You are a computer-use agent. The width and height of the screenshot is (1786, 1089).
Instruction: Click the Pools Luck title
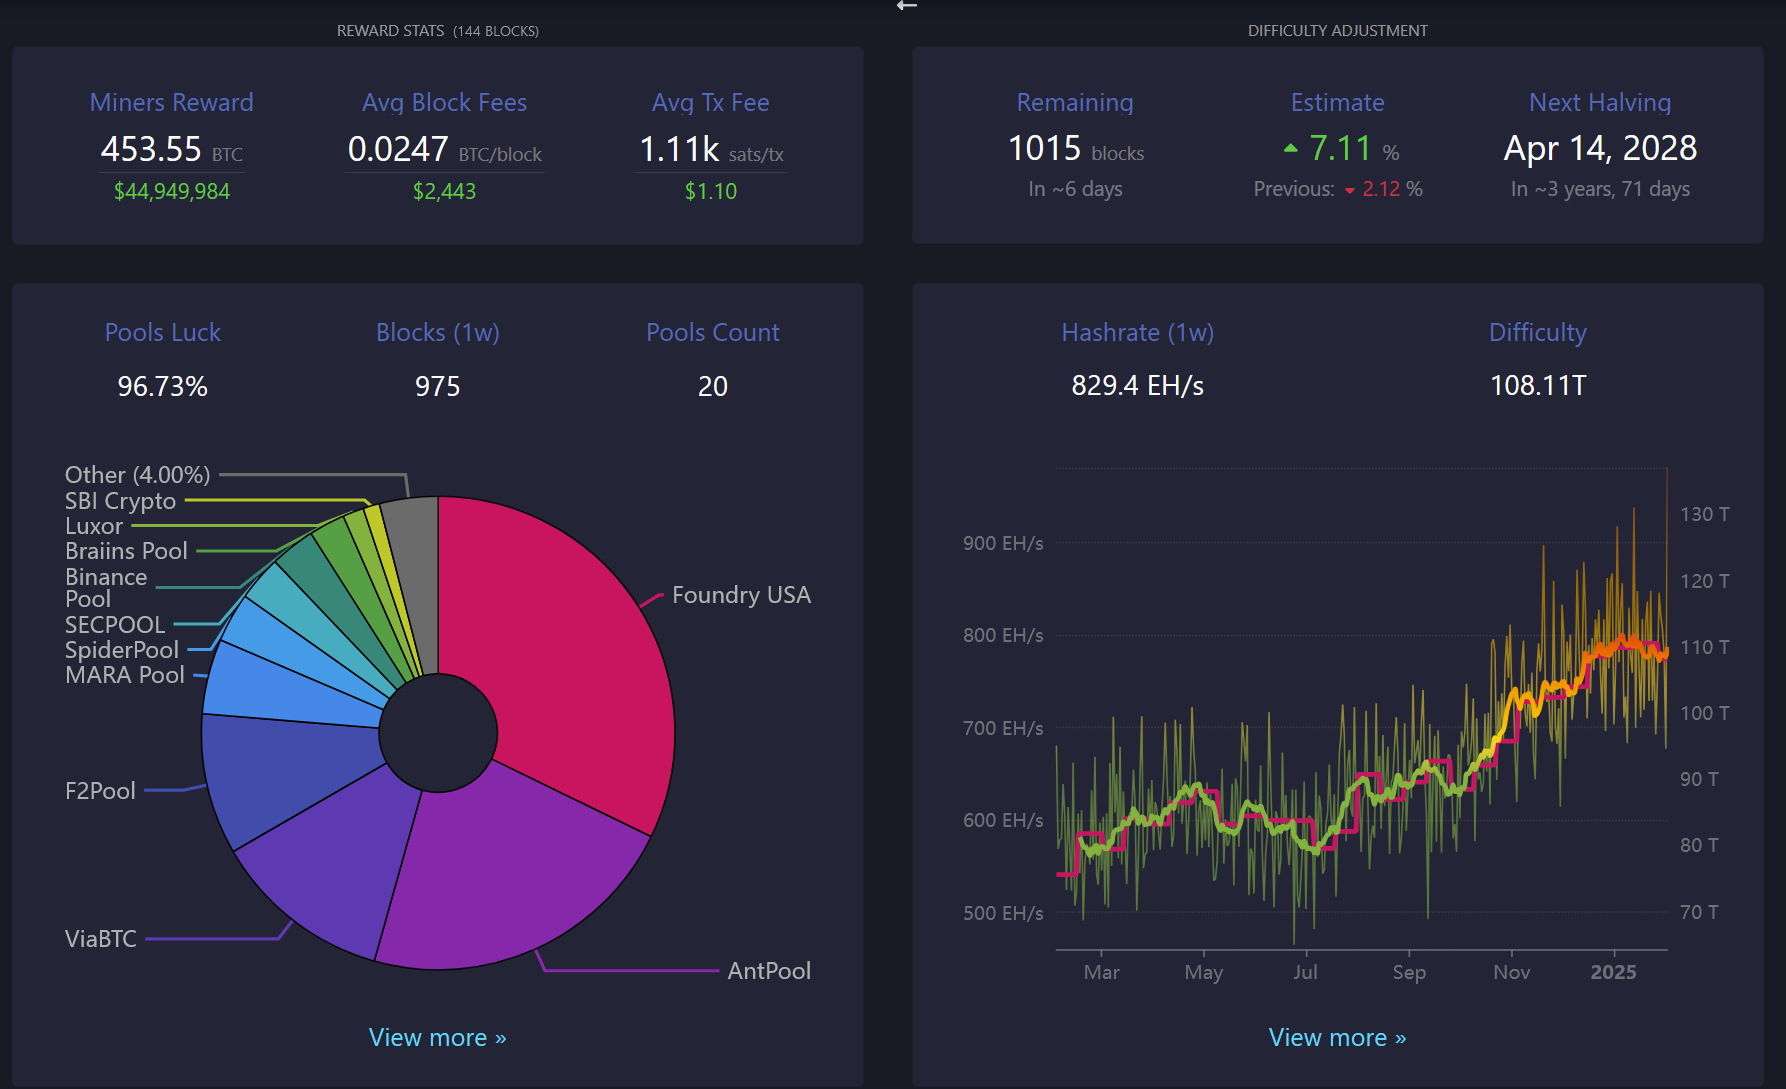point(162,332)
